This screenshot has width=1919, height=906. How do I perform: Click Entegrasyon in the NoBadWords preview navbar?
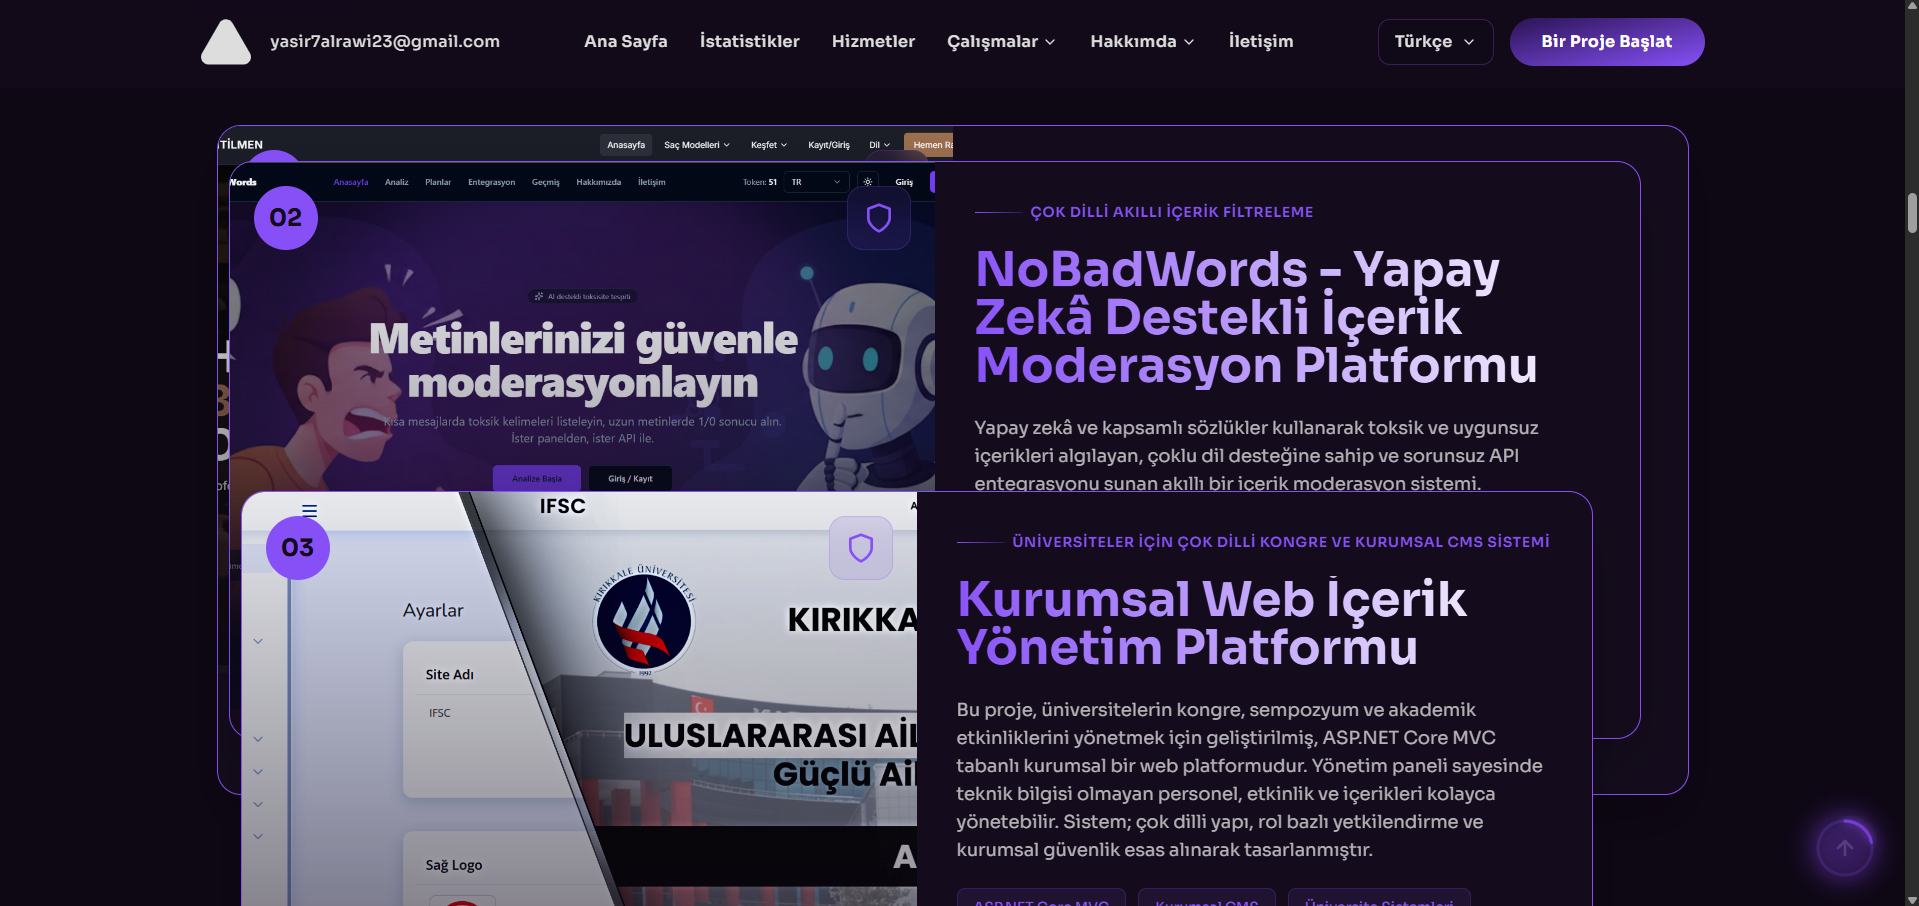(x=491, y=182)
